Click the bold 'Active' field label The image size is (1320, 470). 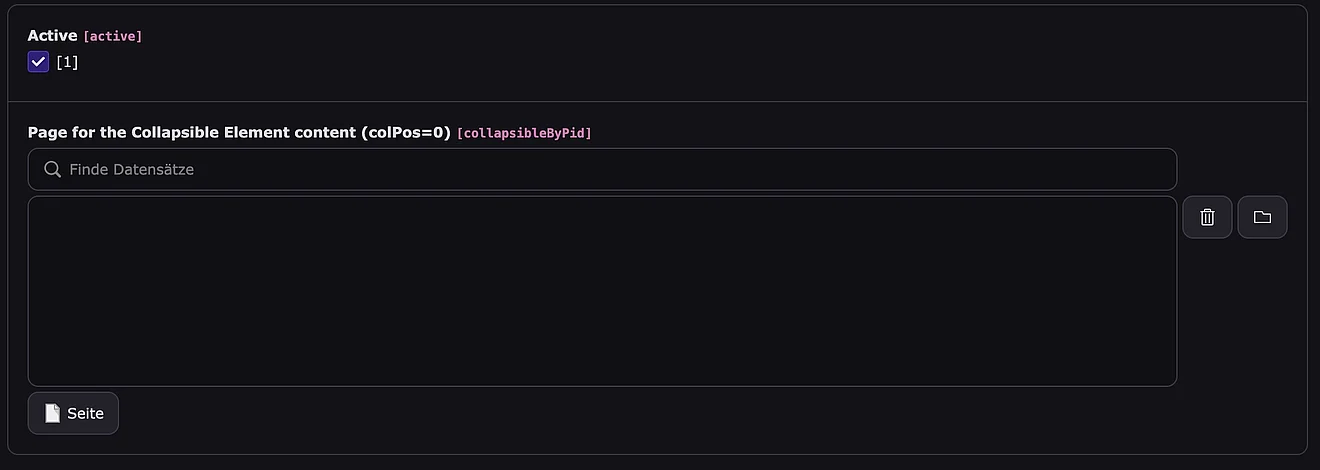pyautogui.click(x=52, y=35)
